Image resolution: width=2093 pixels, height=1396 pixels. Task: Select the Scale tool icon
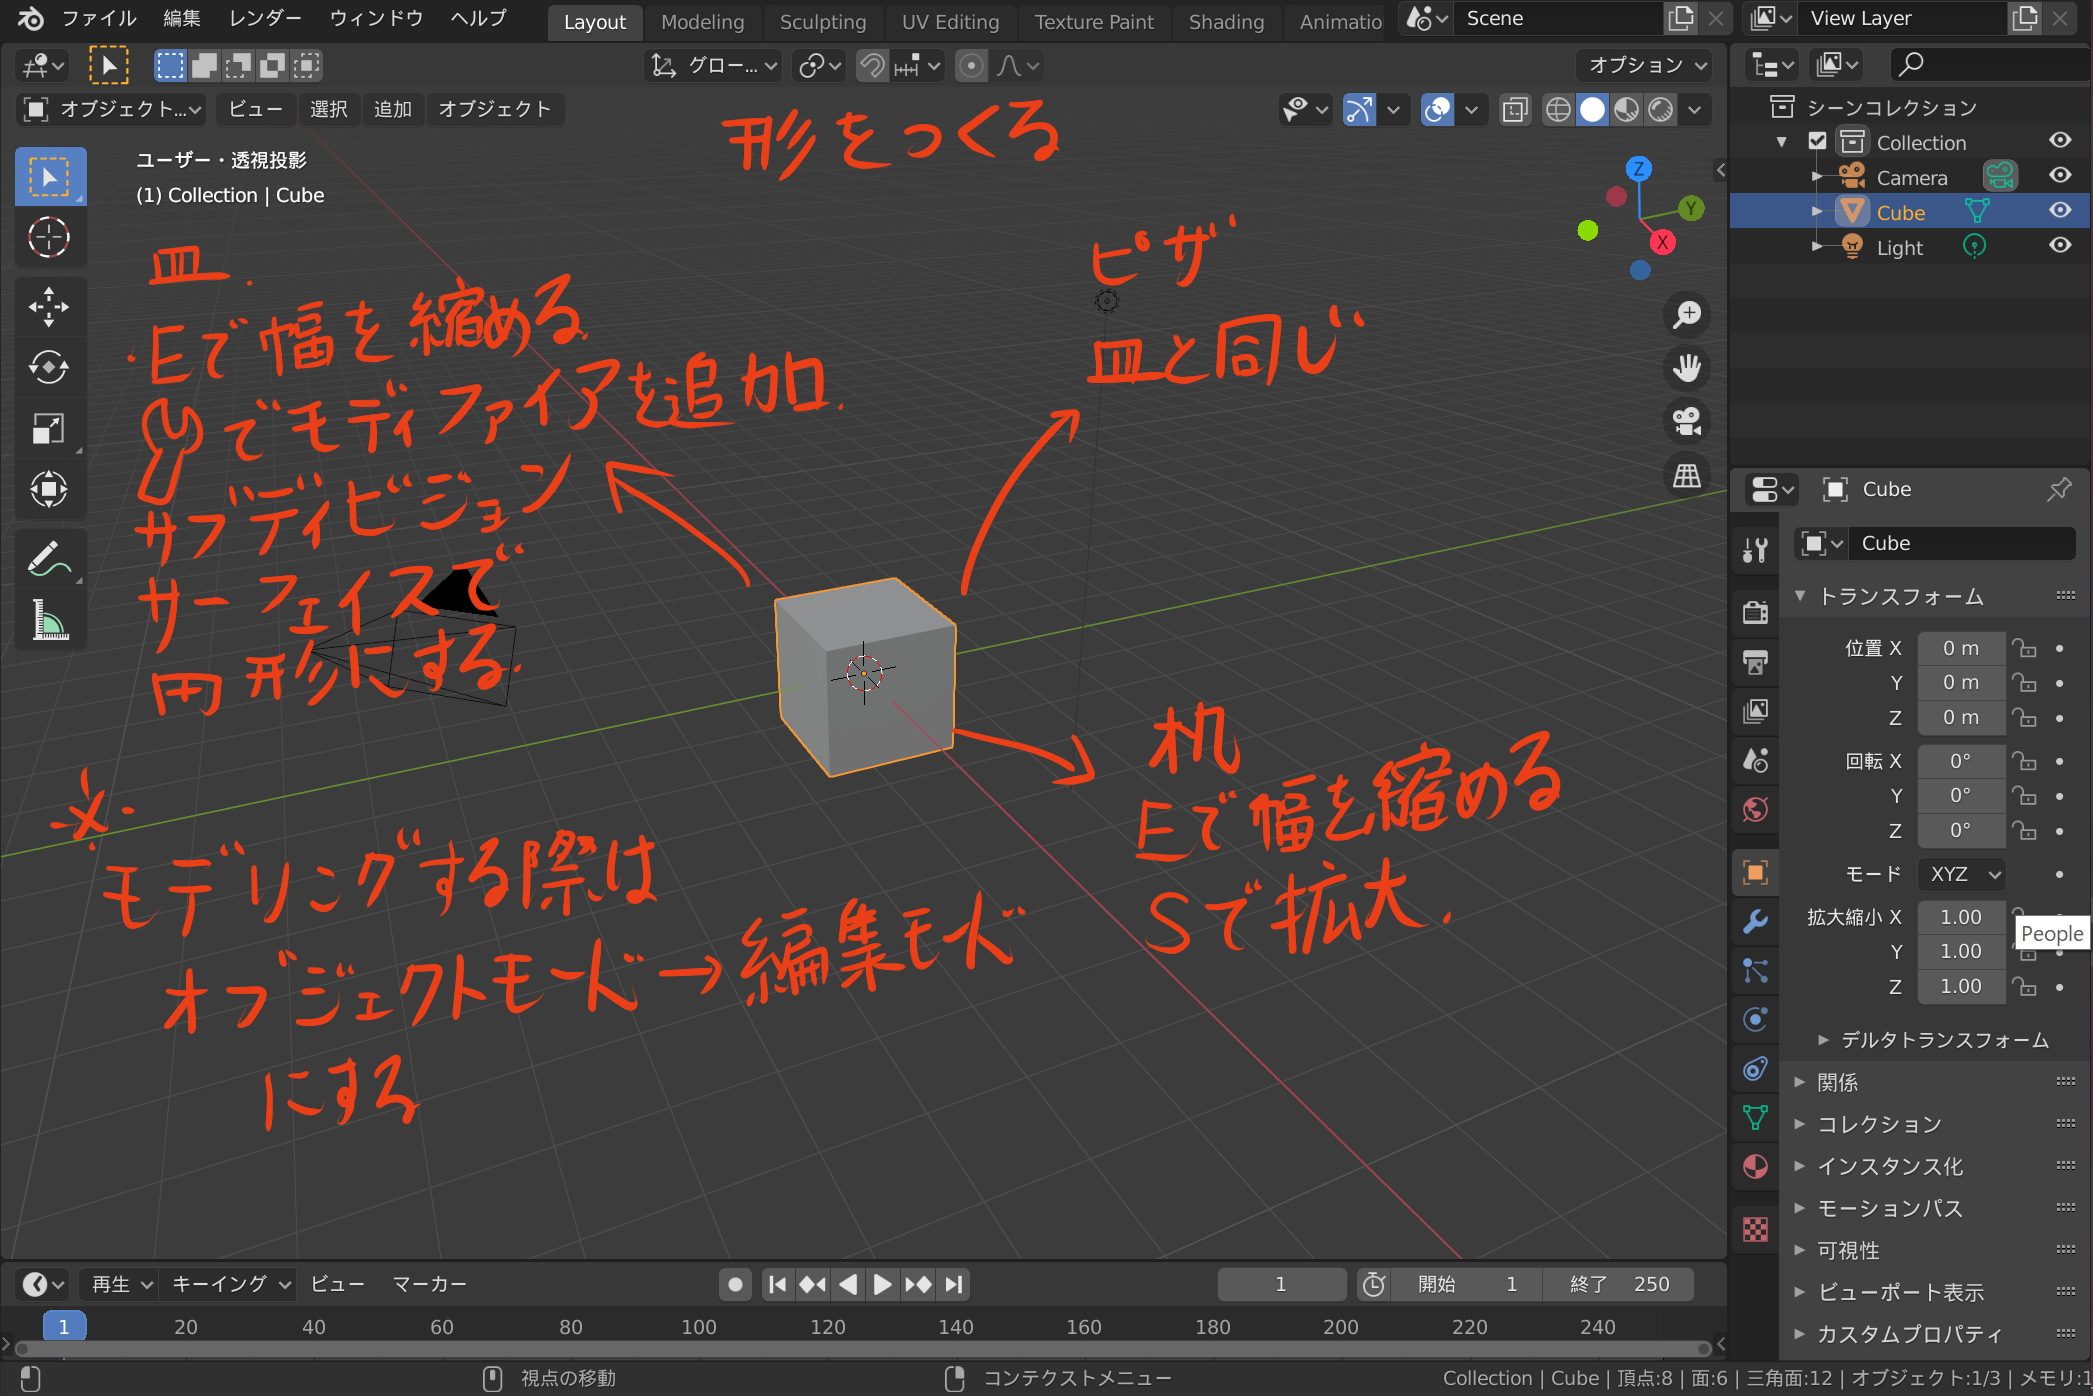coord(48,429)
